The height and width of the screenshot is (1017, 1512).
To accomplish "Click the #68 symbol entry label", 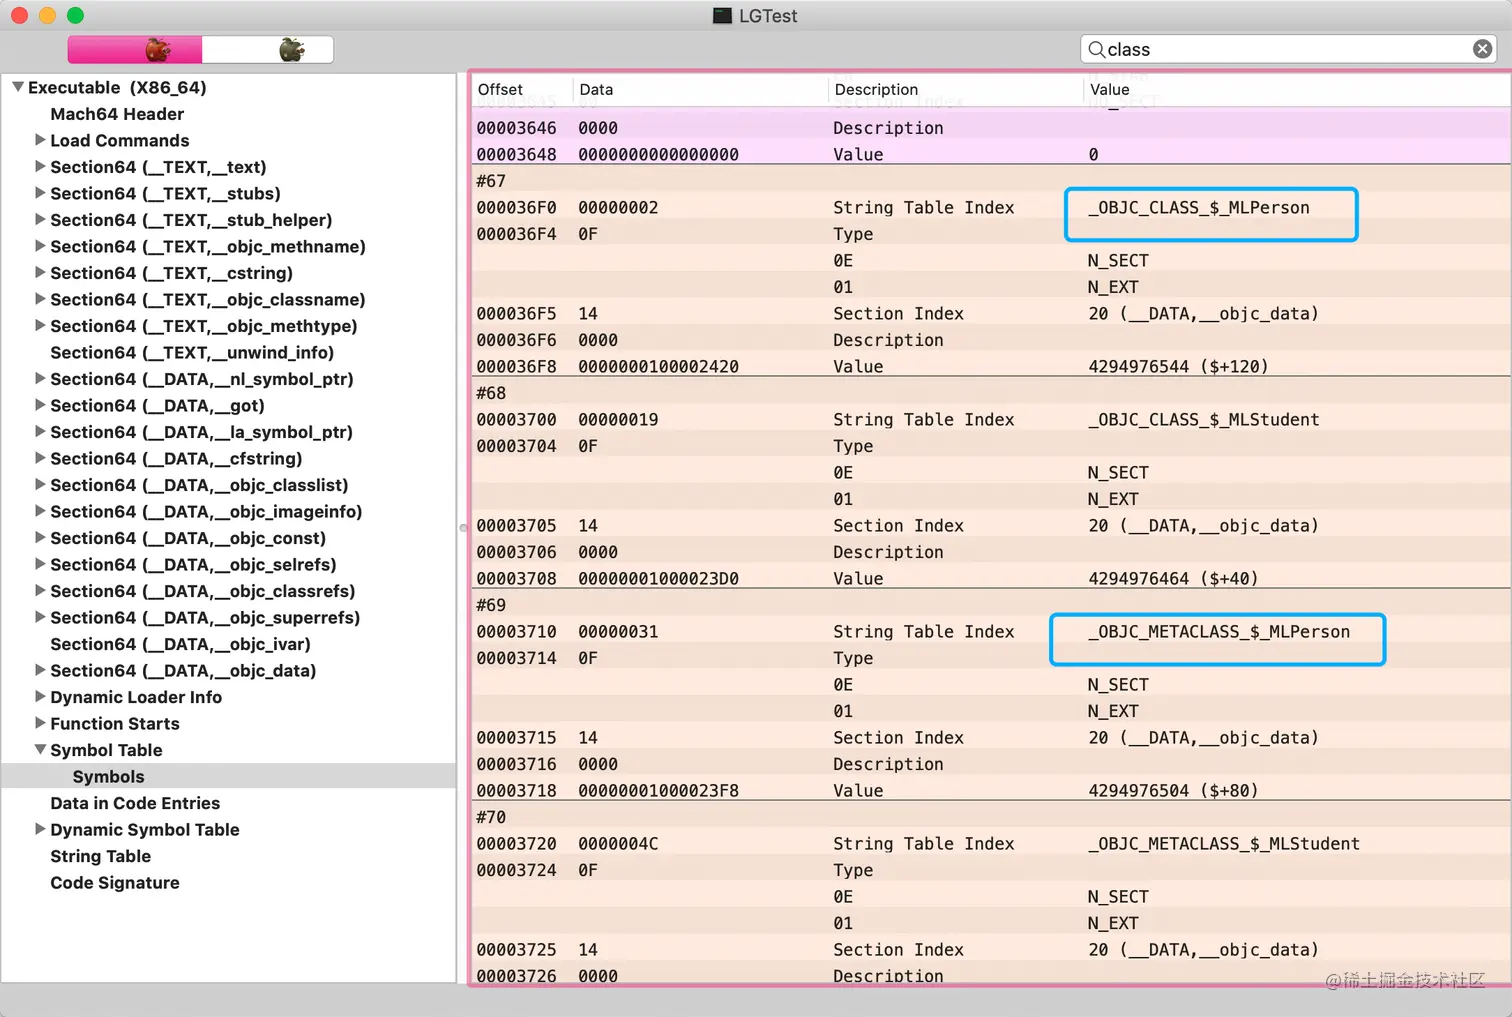I will pos(491,393).
